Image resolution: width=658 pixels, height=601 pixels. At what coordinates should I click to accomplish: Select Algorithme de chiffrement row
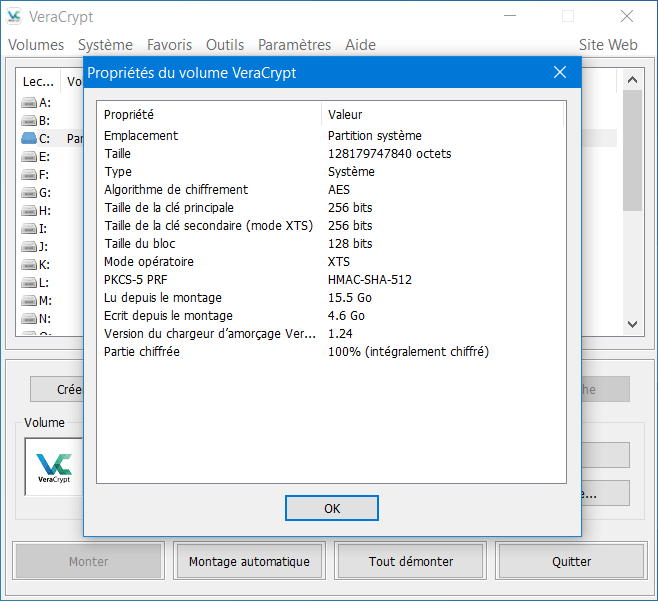click(x=332, y=190)
